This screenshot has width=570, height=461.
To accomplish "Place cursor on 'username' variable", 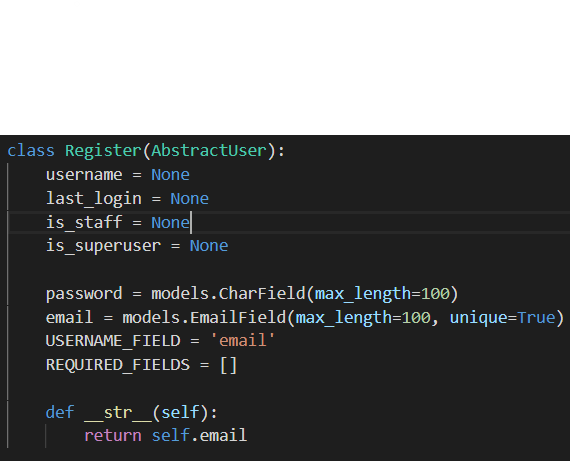I will tap(84, 175).
